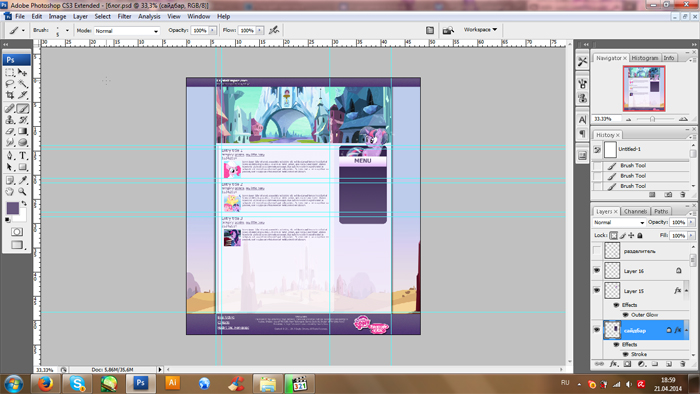This screenshot has width=700, height=394.
Task: Hide the сайдбар layer
Action: point(597,330)
